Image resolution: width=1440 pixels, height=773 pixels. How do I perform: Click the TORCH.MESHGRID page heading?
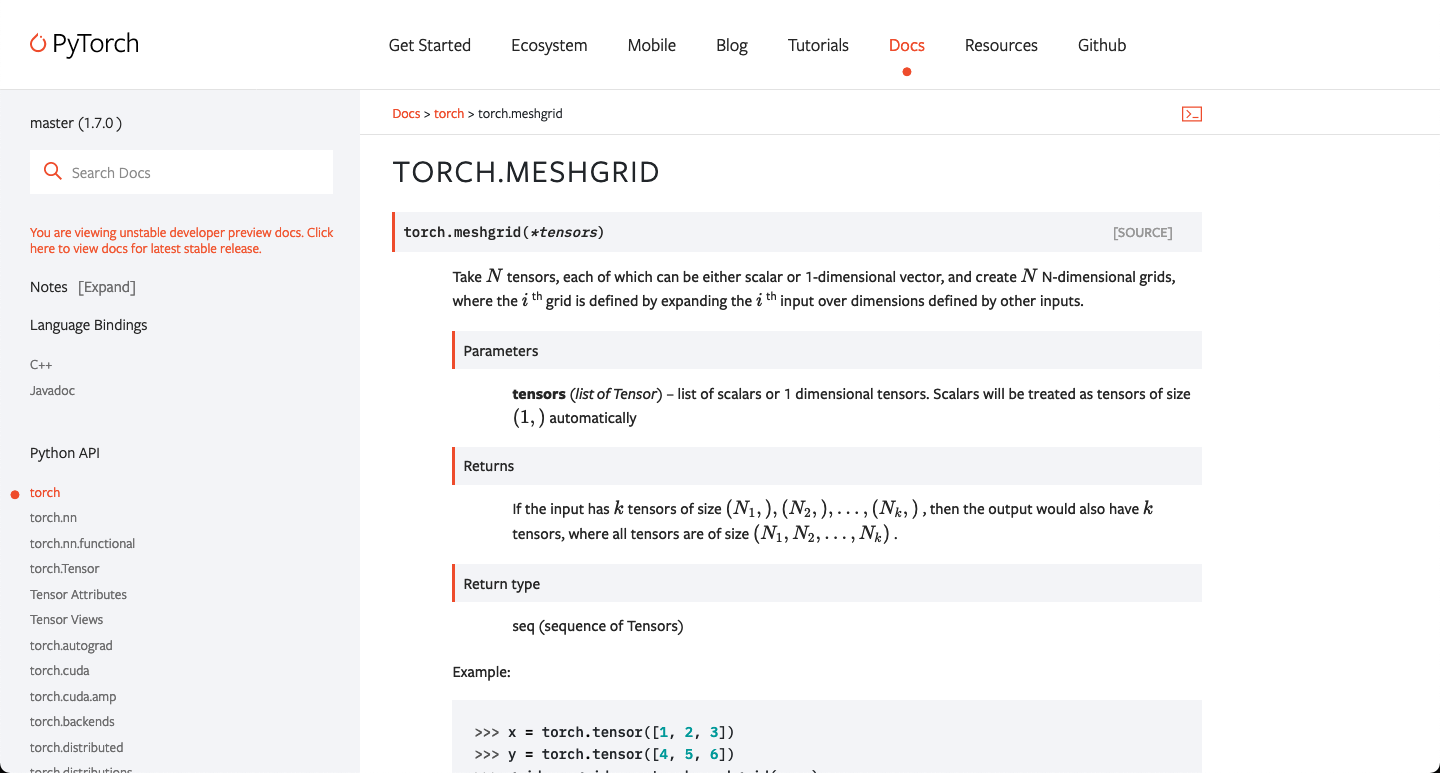pos(526,172)
